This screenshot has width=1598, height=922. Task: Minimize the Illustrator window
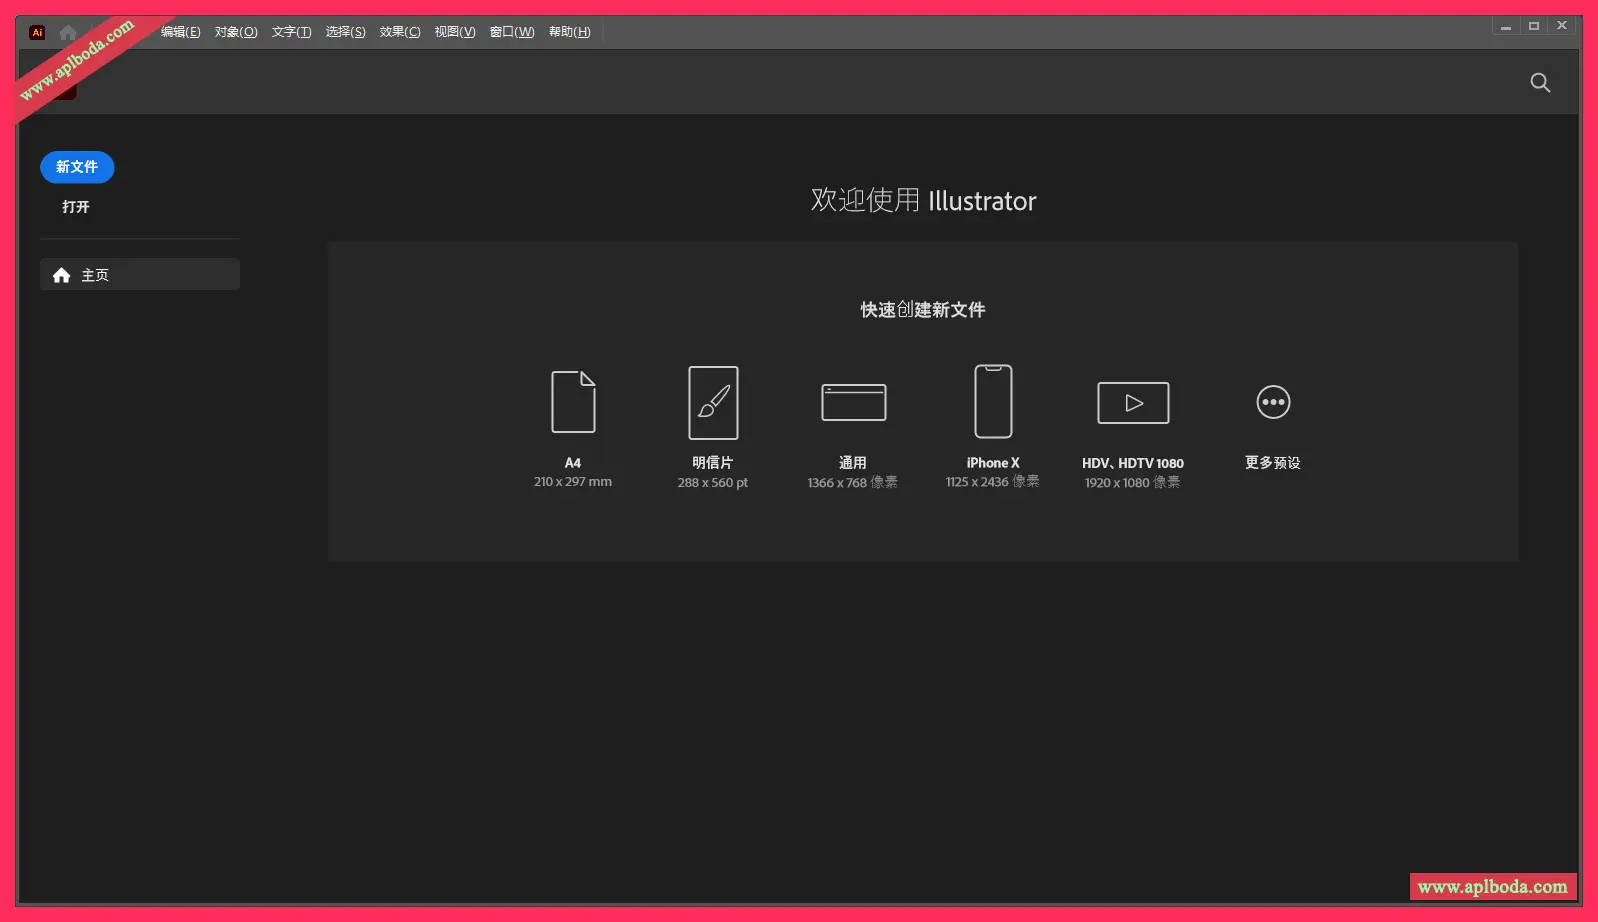pyautogui.click(x=1506, y=27)
